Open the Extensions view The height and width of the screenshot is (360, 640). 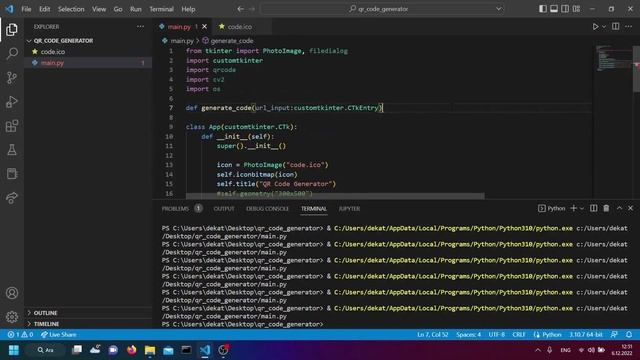tap(12, 126)
